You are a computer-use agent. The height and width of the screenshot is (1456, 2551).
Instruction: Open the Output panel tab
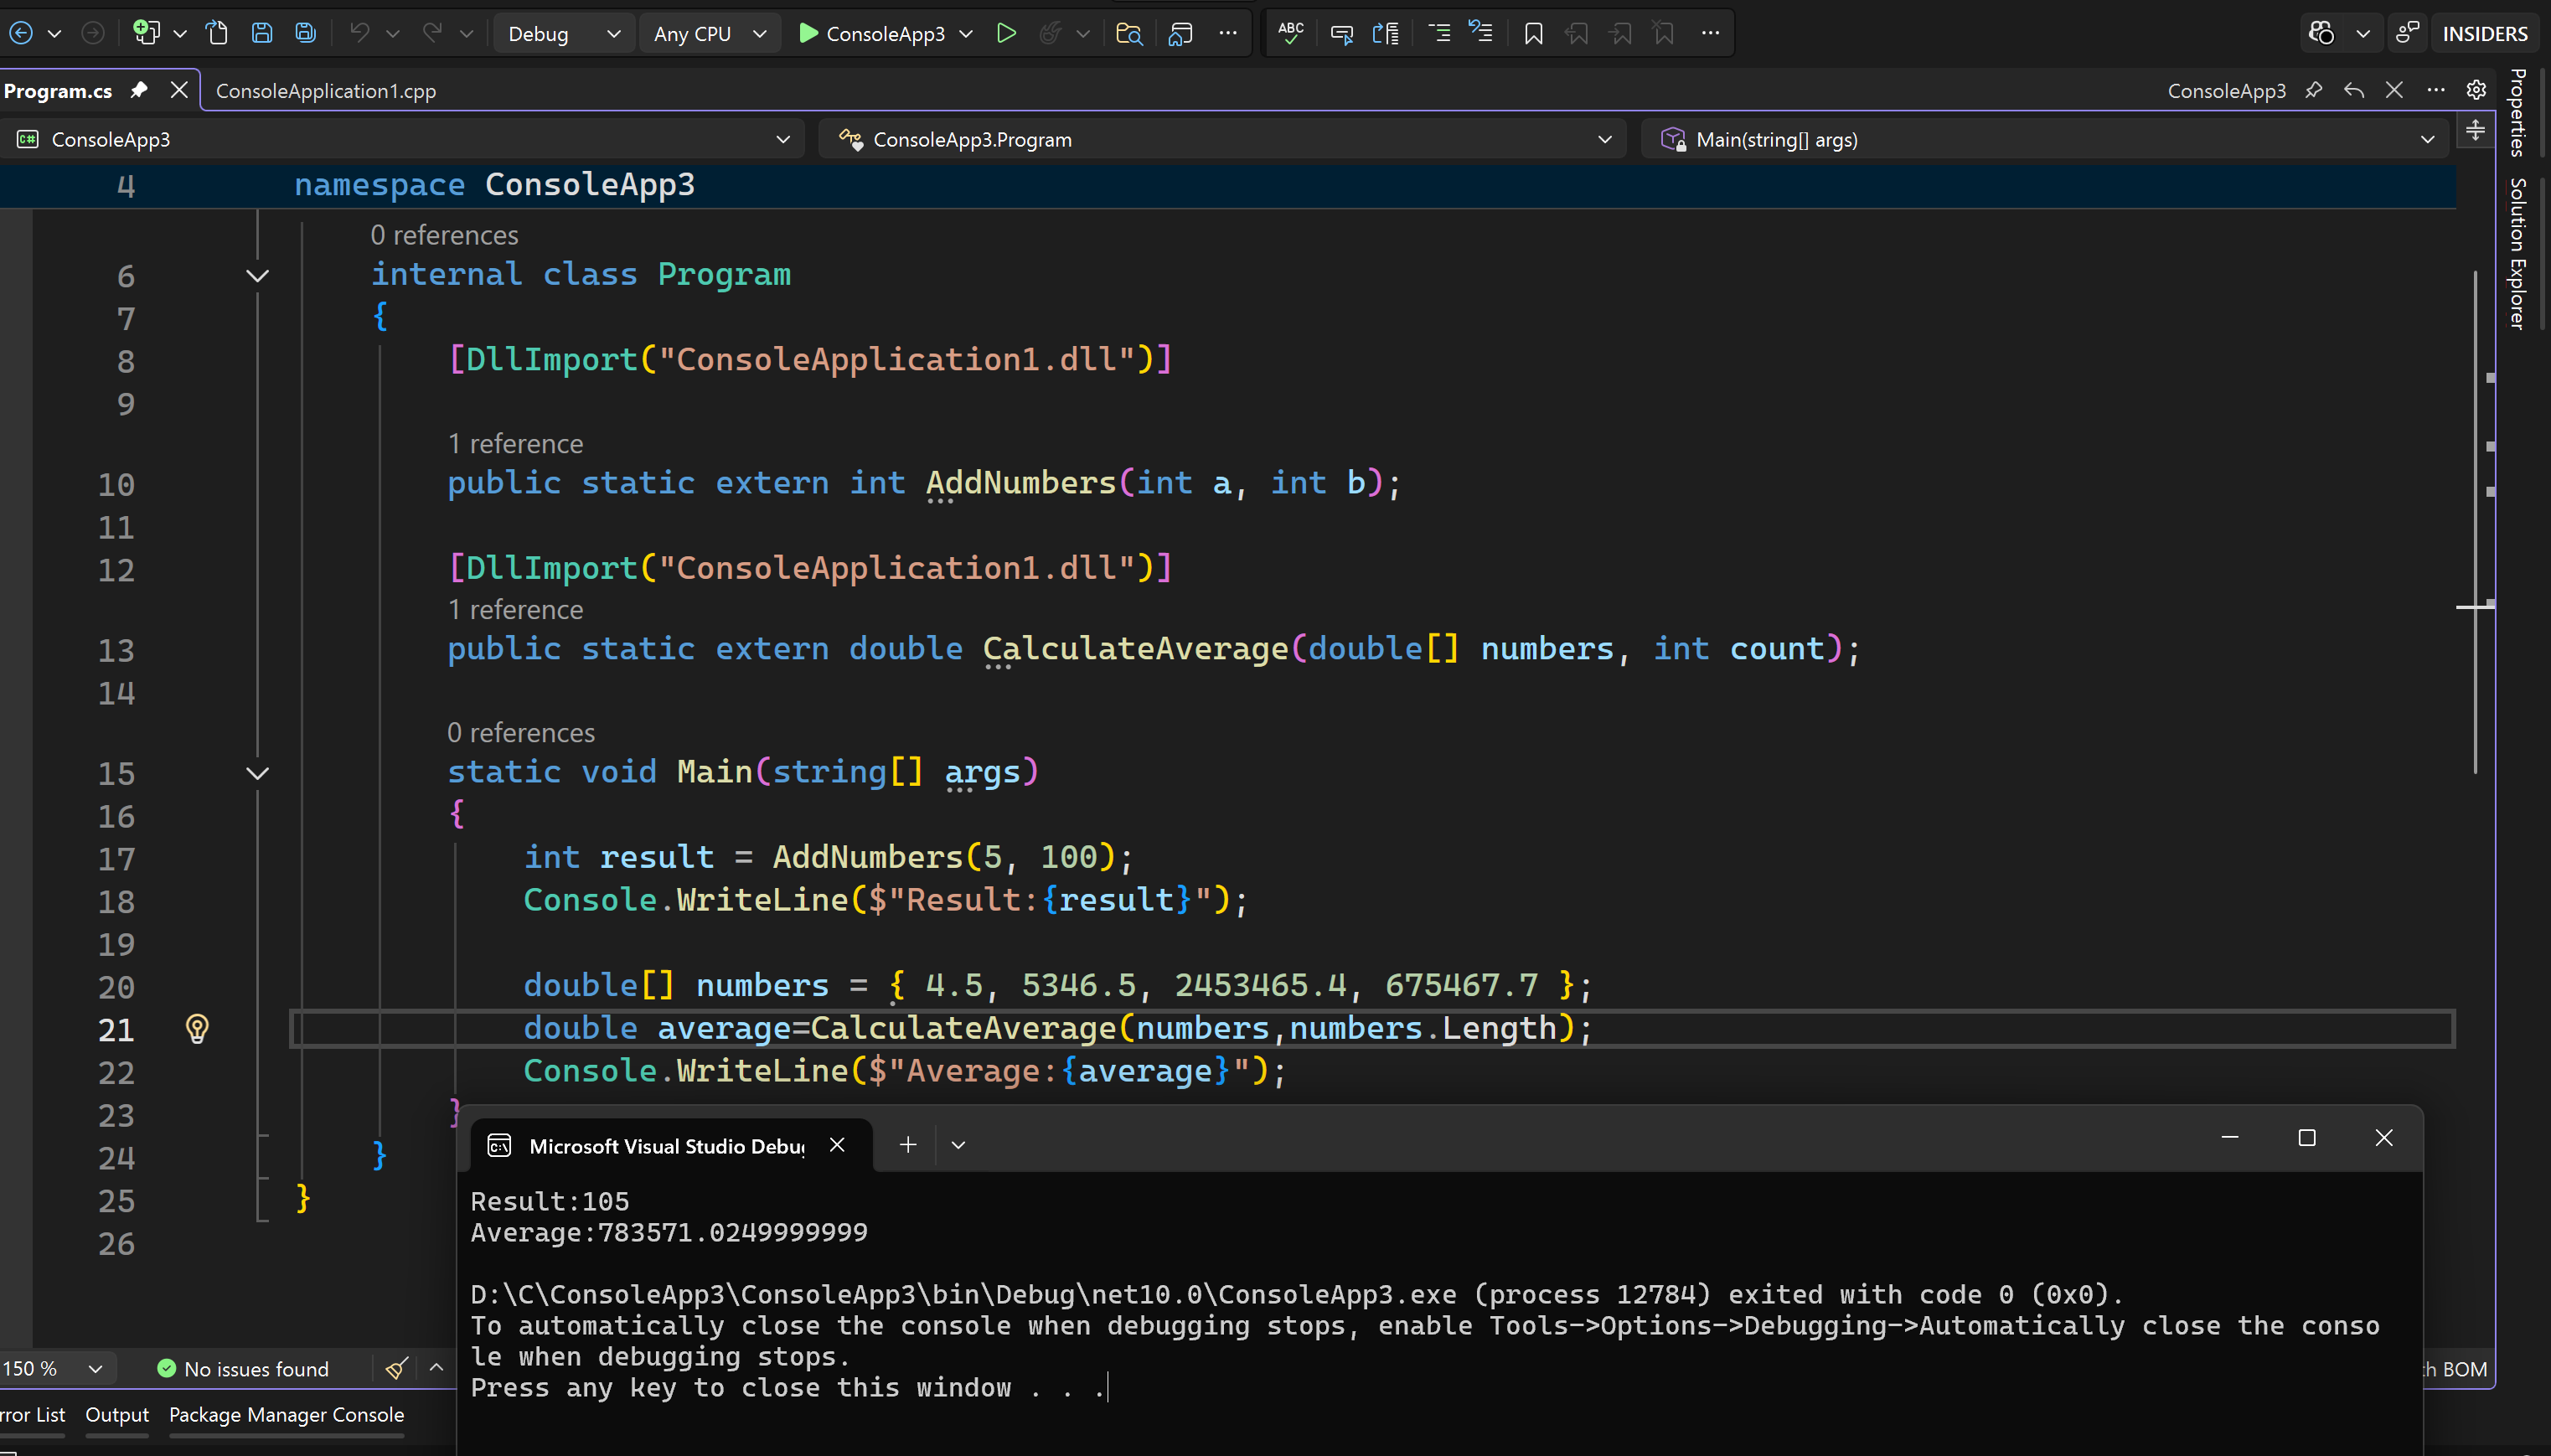(116, 1414)
